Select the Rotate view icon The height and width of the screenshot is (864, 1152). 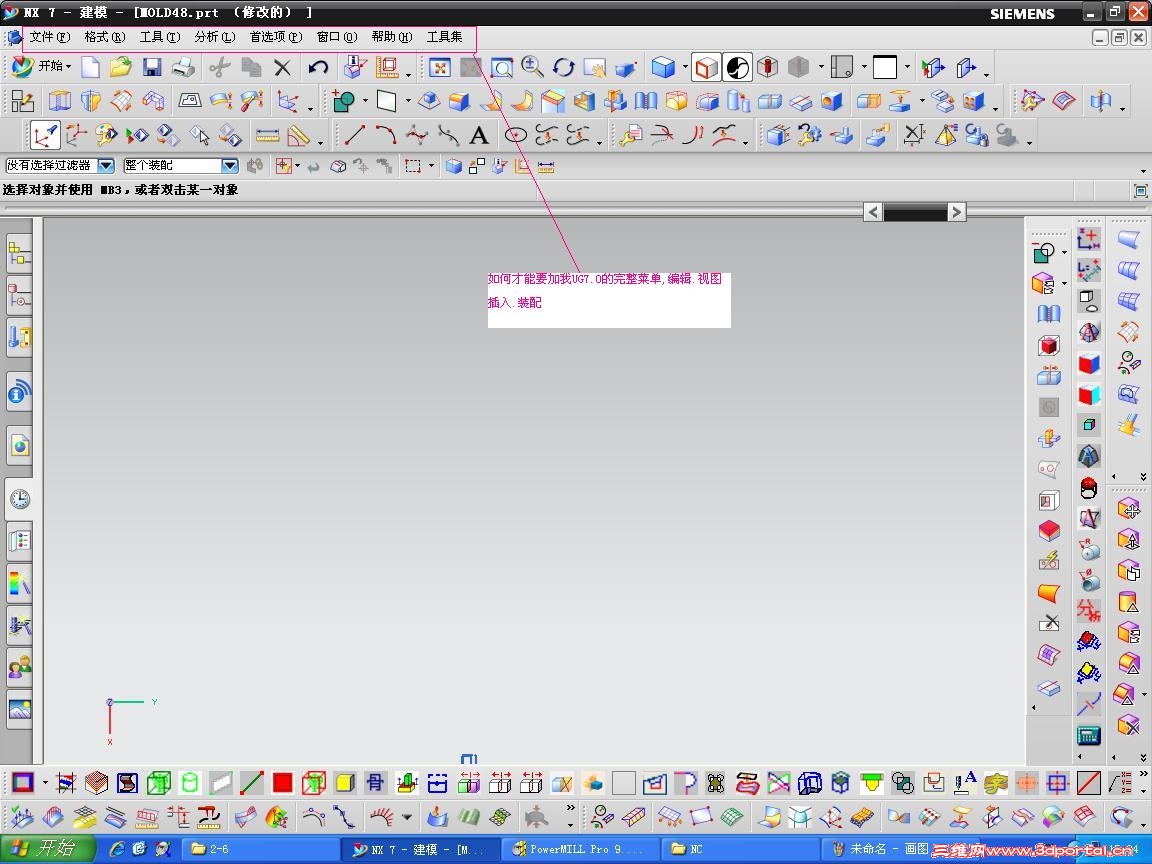tap(564, 68)
